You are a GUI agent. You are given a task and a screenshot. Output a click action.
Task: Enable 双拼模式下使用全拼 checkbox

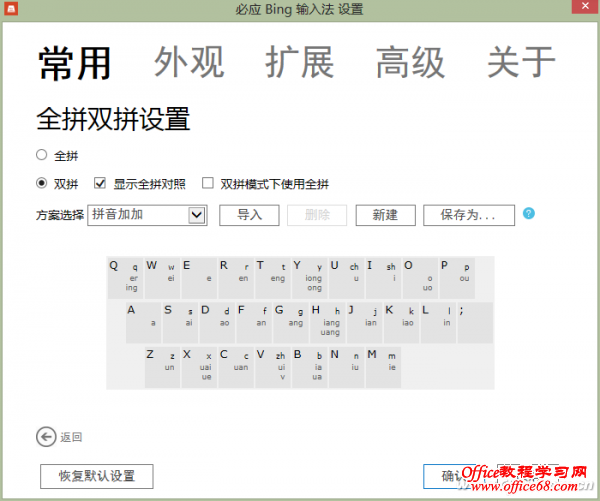click(208, 183)
